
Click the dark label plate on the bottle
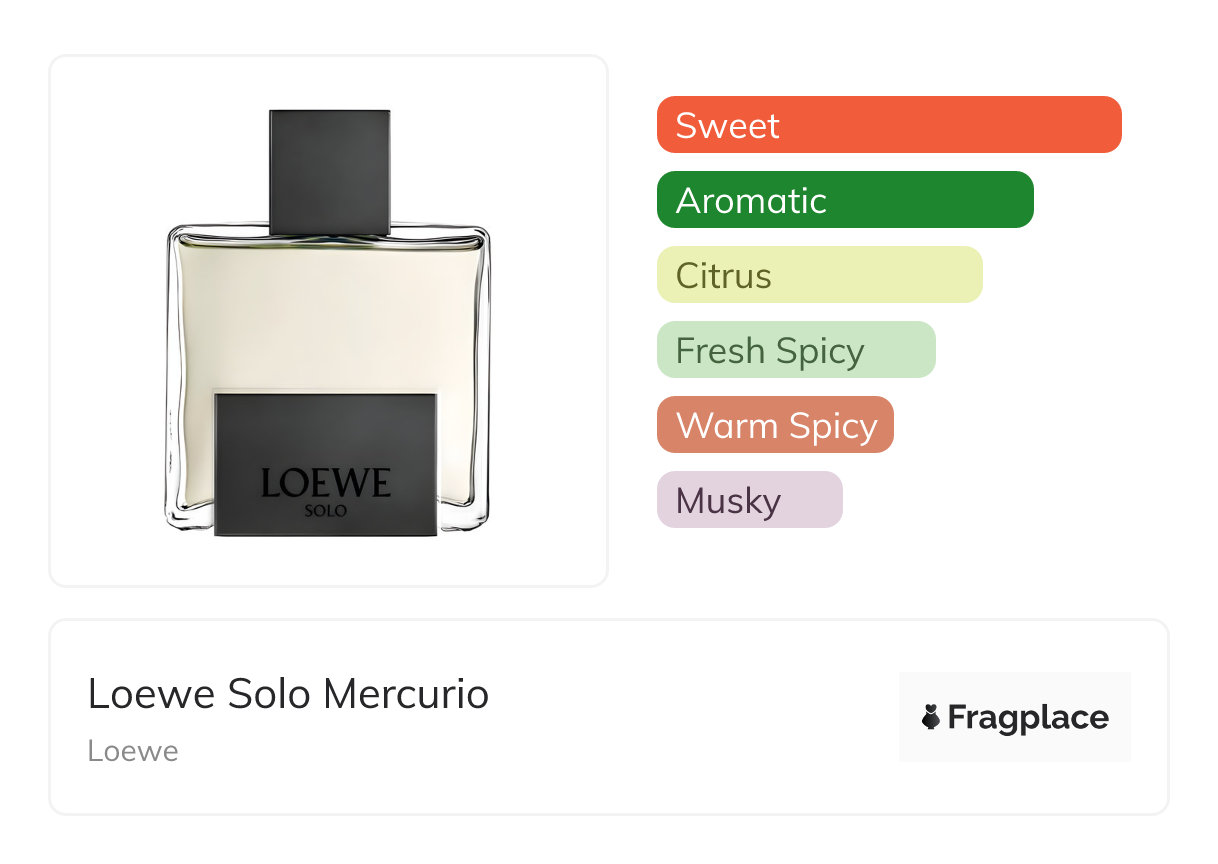(326, 464)
